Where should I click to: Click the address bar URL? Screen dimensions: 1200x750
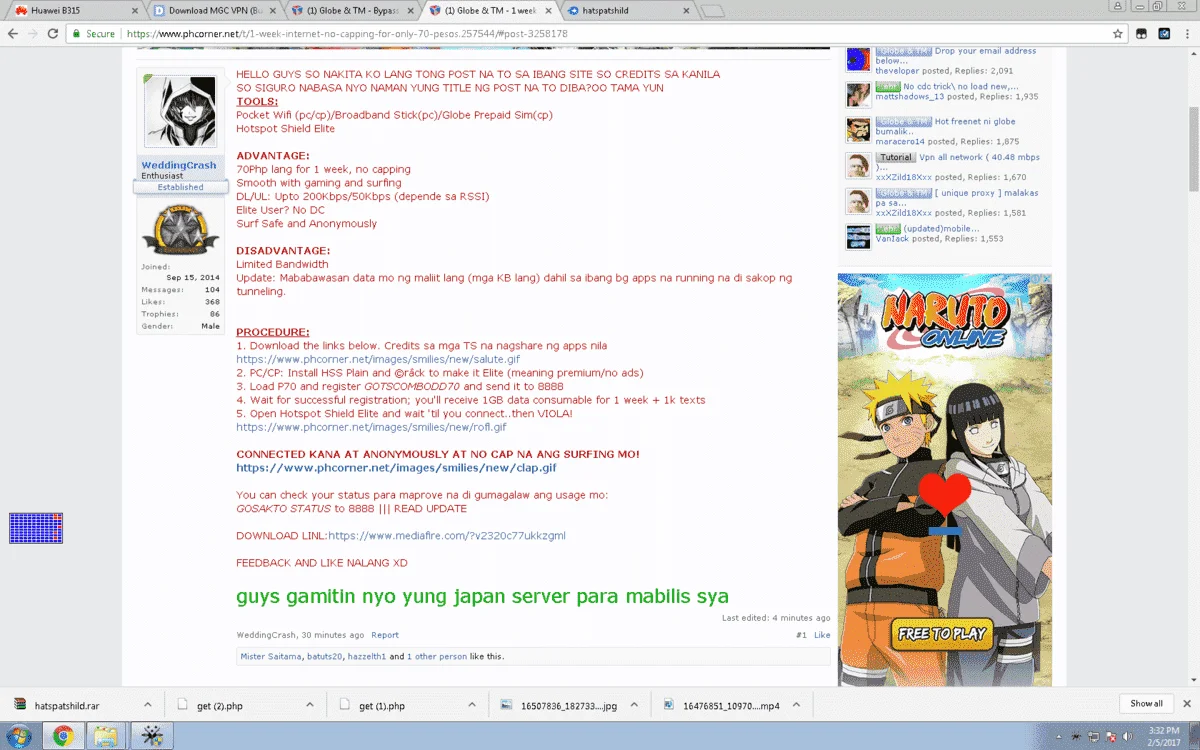347,33
